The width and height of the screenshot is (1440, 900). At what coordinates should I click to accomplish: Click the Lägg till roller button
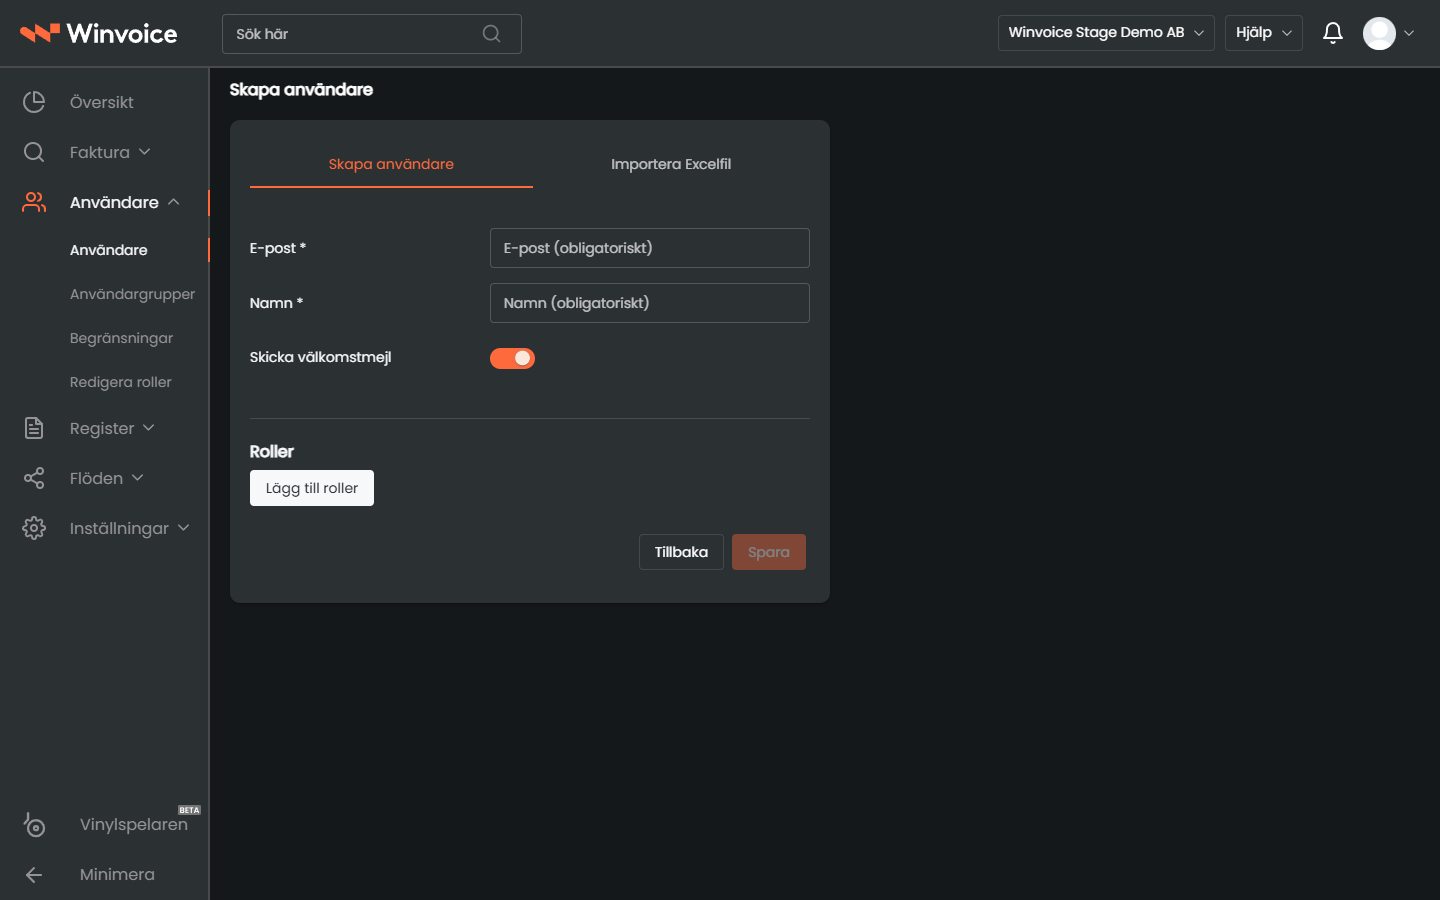pyautogui.click(x=312, y=488)
